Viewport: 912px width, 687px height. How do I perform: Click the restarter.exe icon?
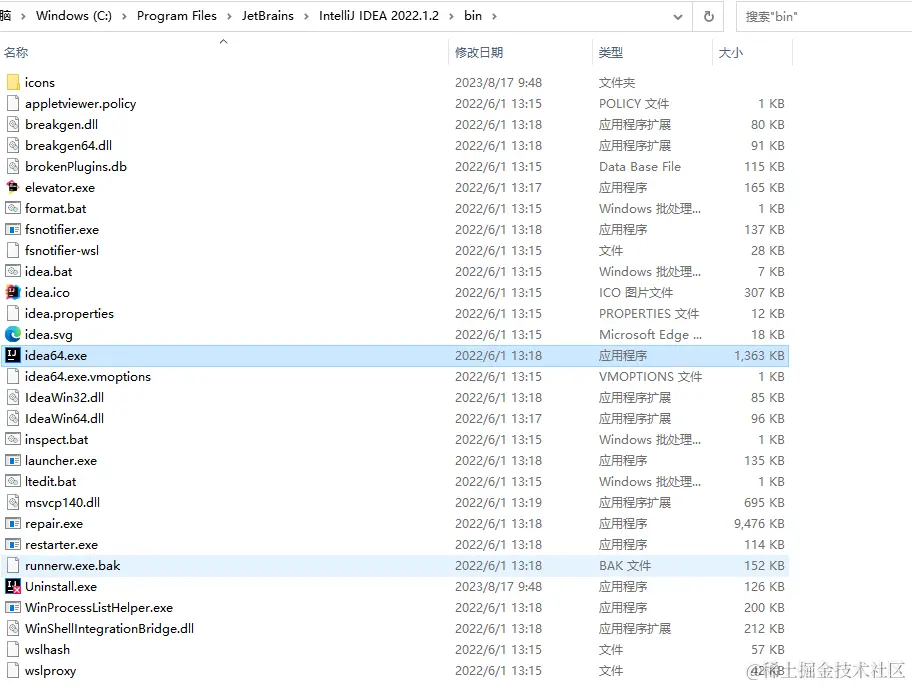[x=13, y=544]
